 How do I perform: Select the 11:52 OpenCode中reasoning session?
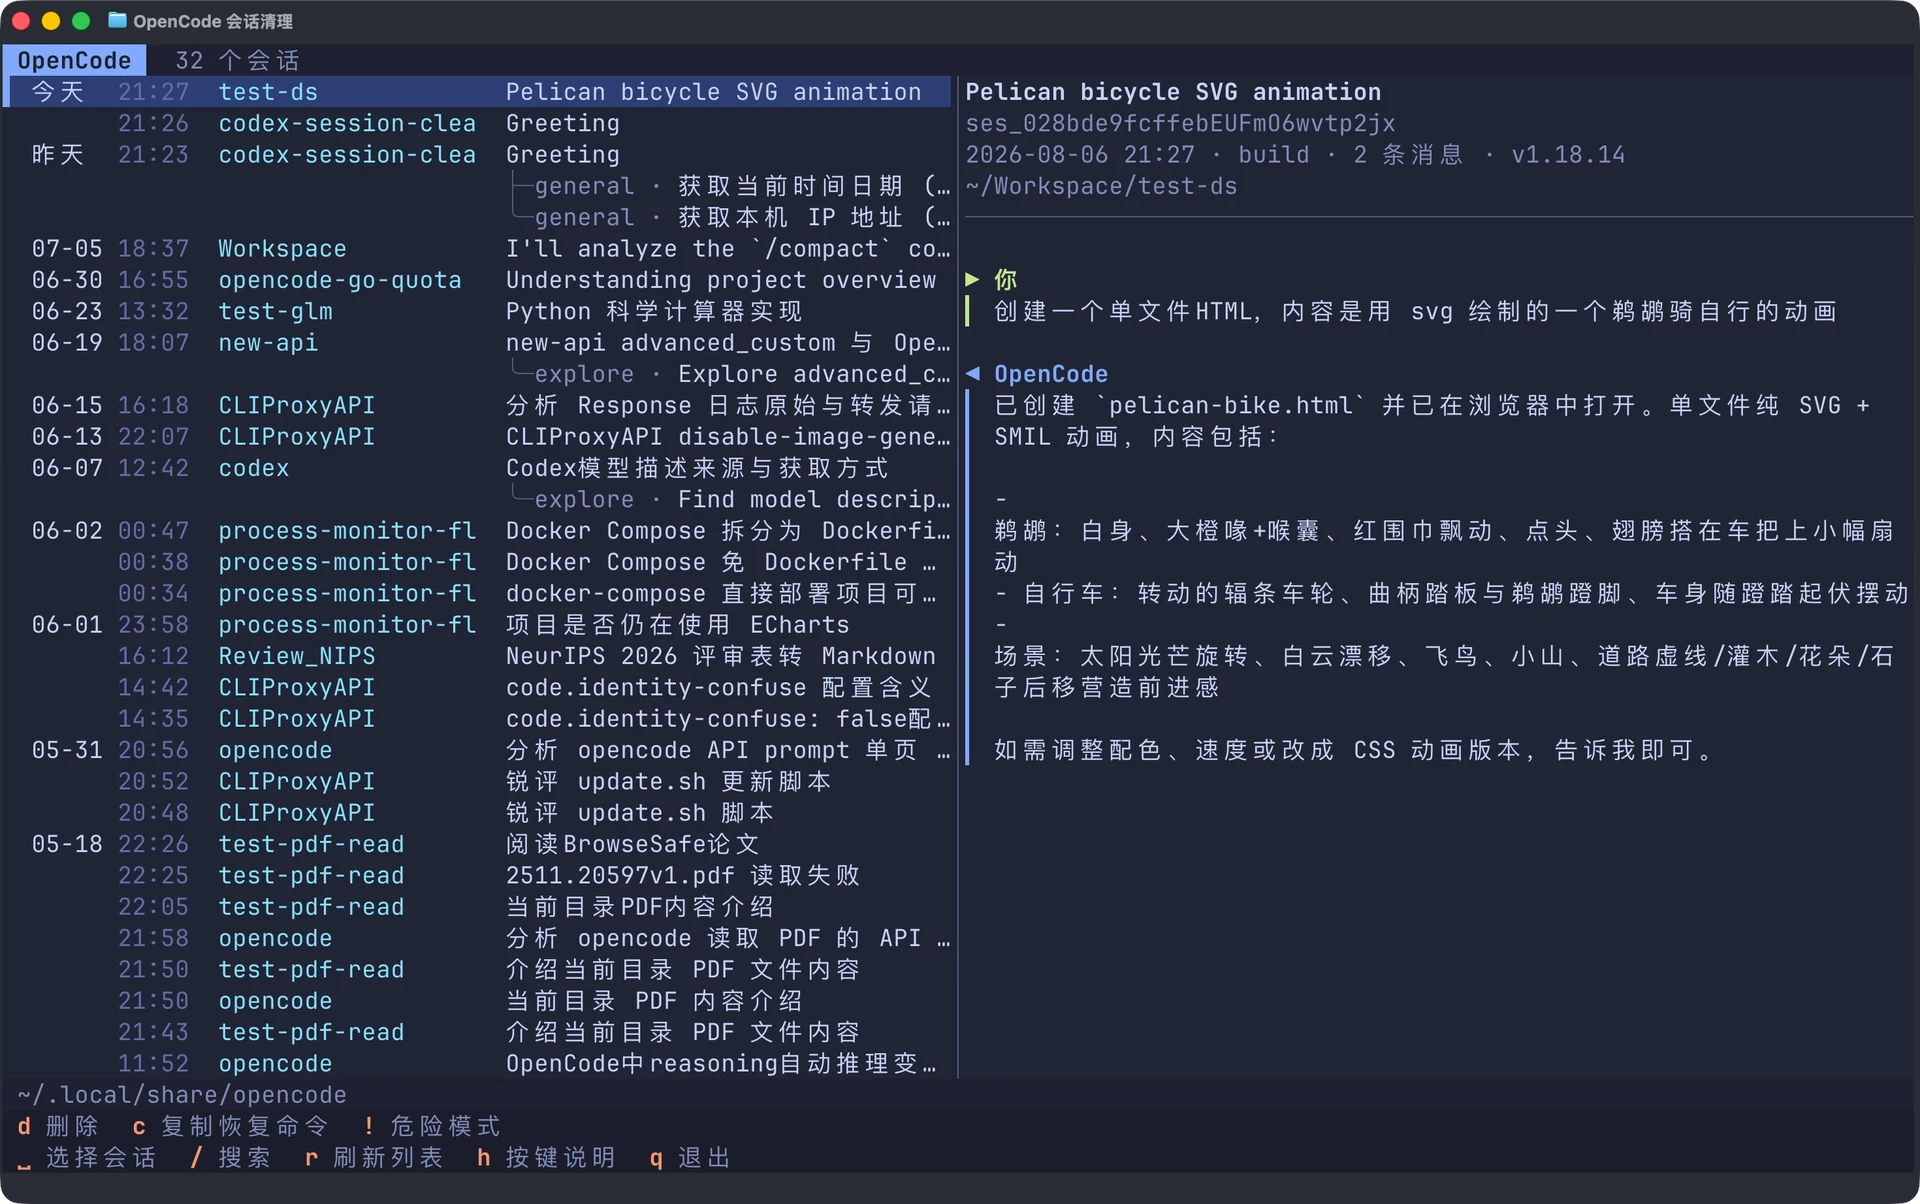pos(479,1063)
